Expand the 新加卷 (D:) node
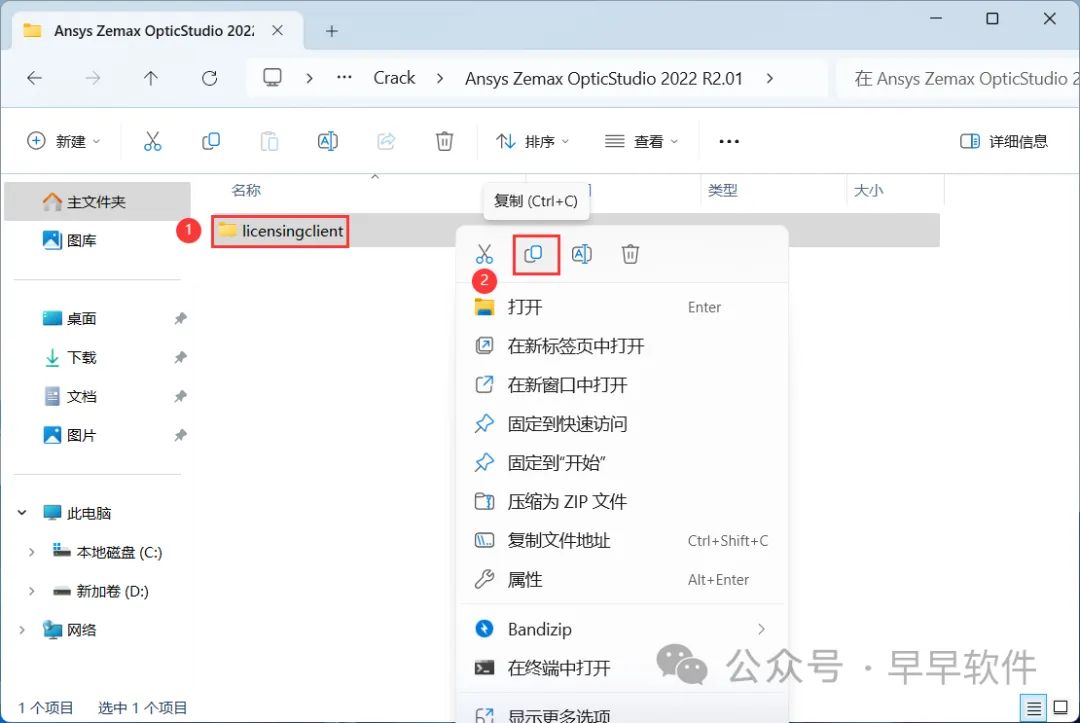The height and width of the screenshot is (723, 1080). [x=32, y=591]
